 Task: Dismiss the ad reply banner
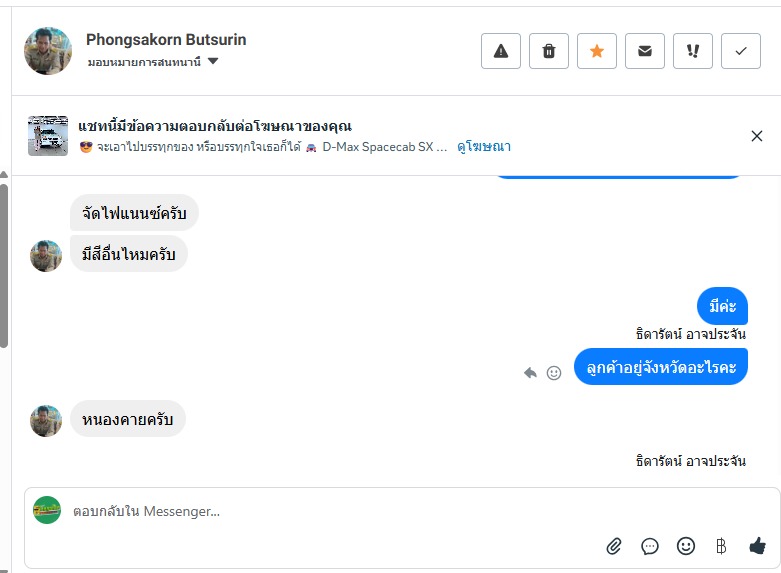coord(757,136)
